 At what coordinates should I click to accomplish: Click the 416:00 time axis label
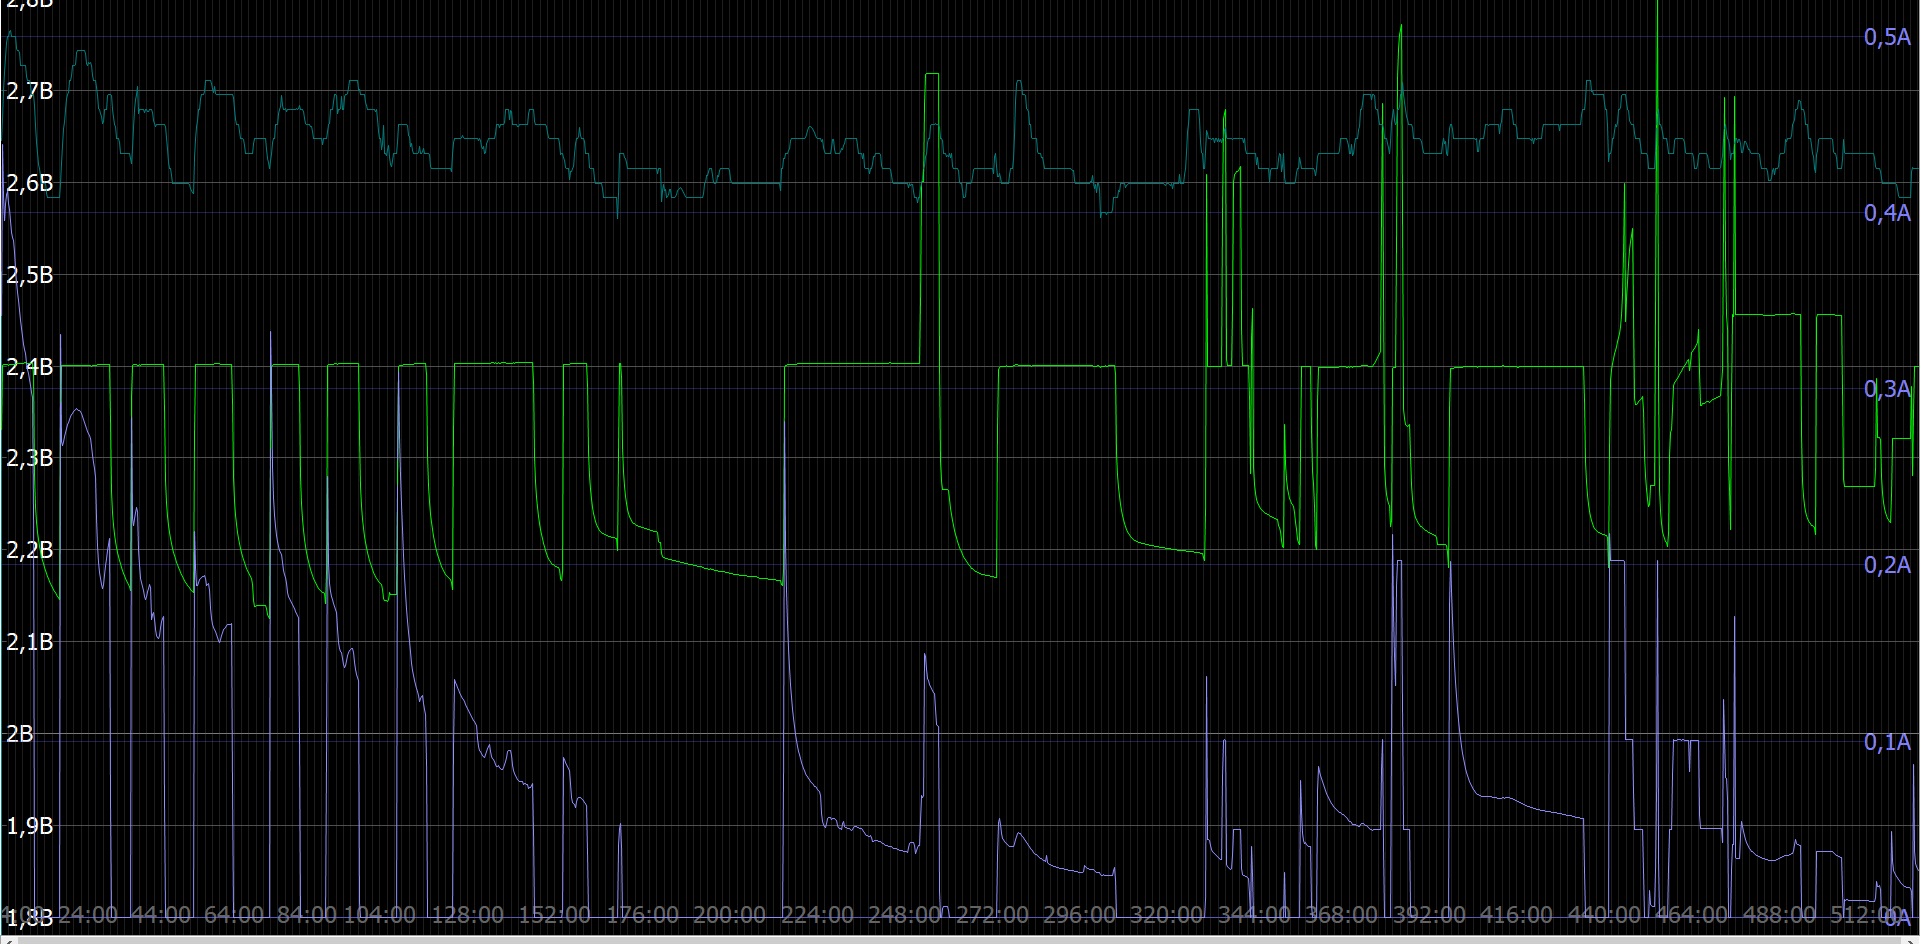1516,915
